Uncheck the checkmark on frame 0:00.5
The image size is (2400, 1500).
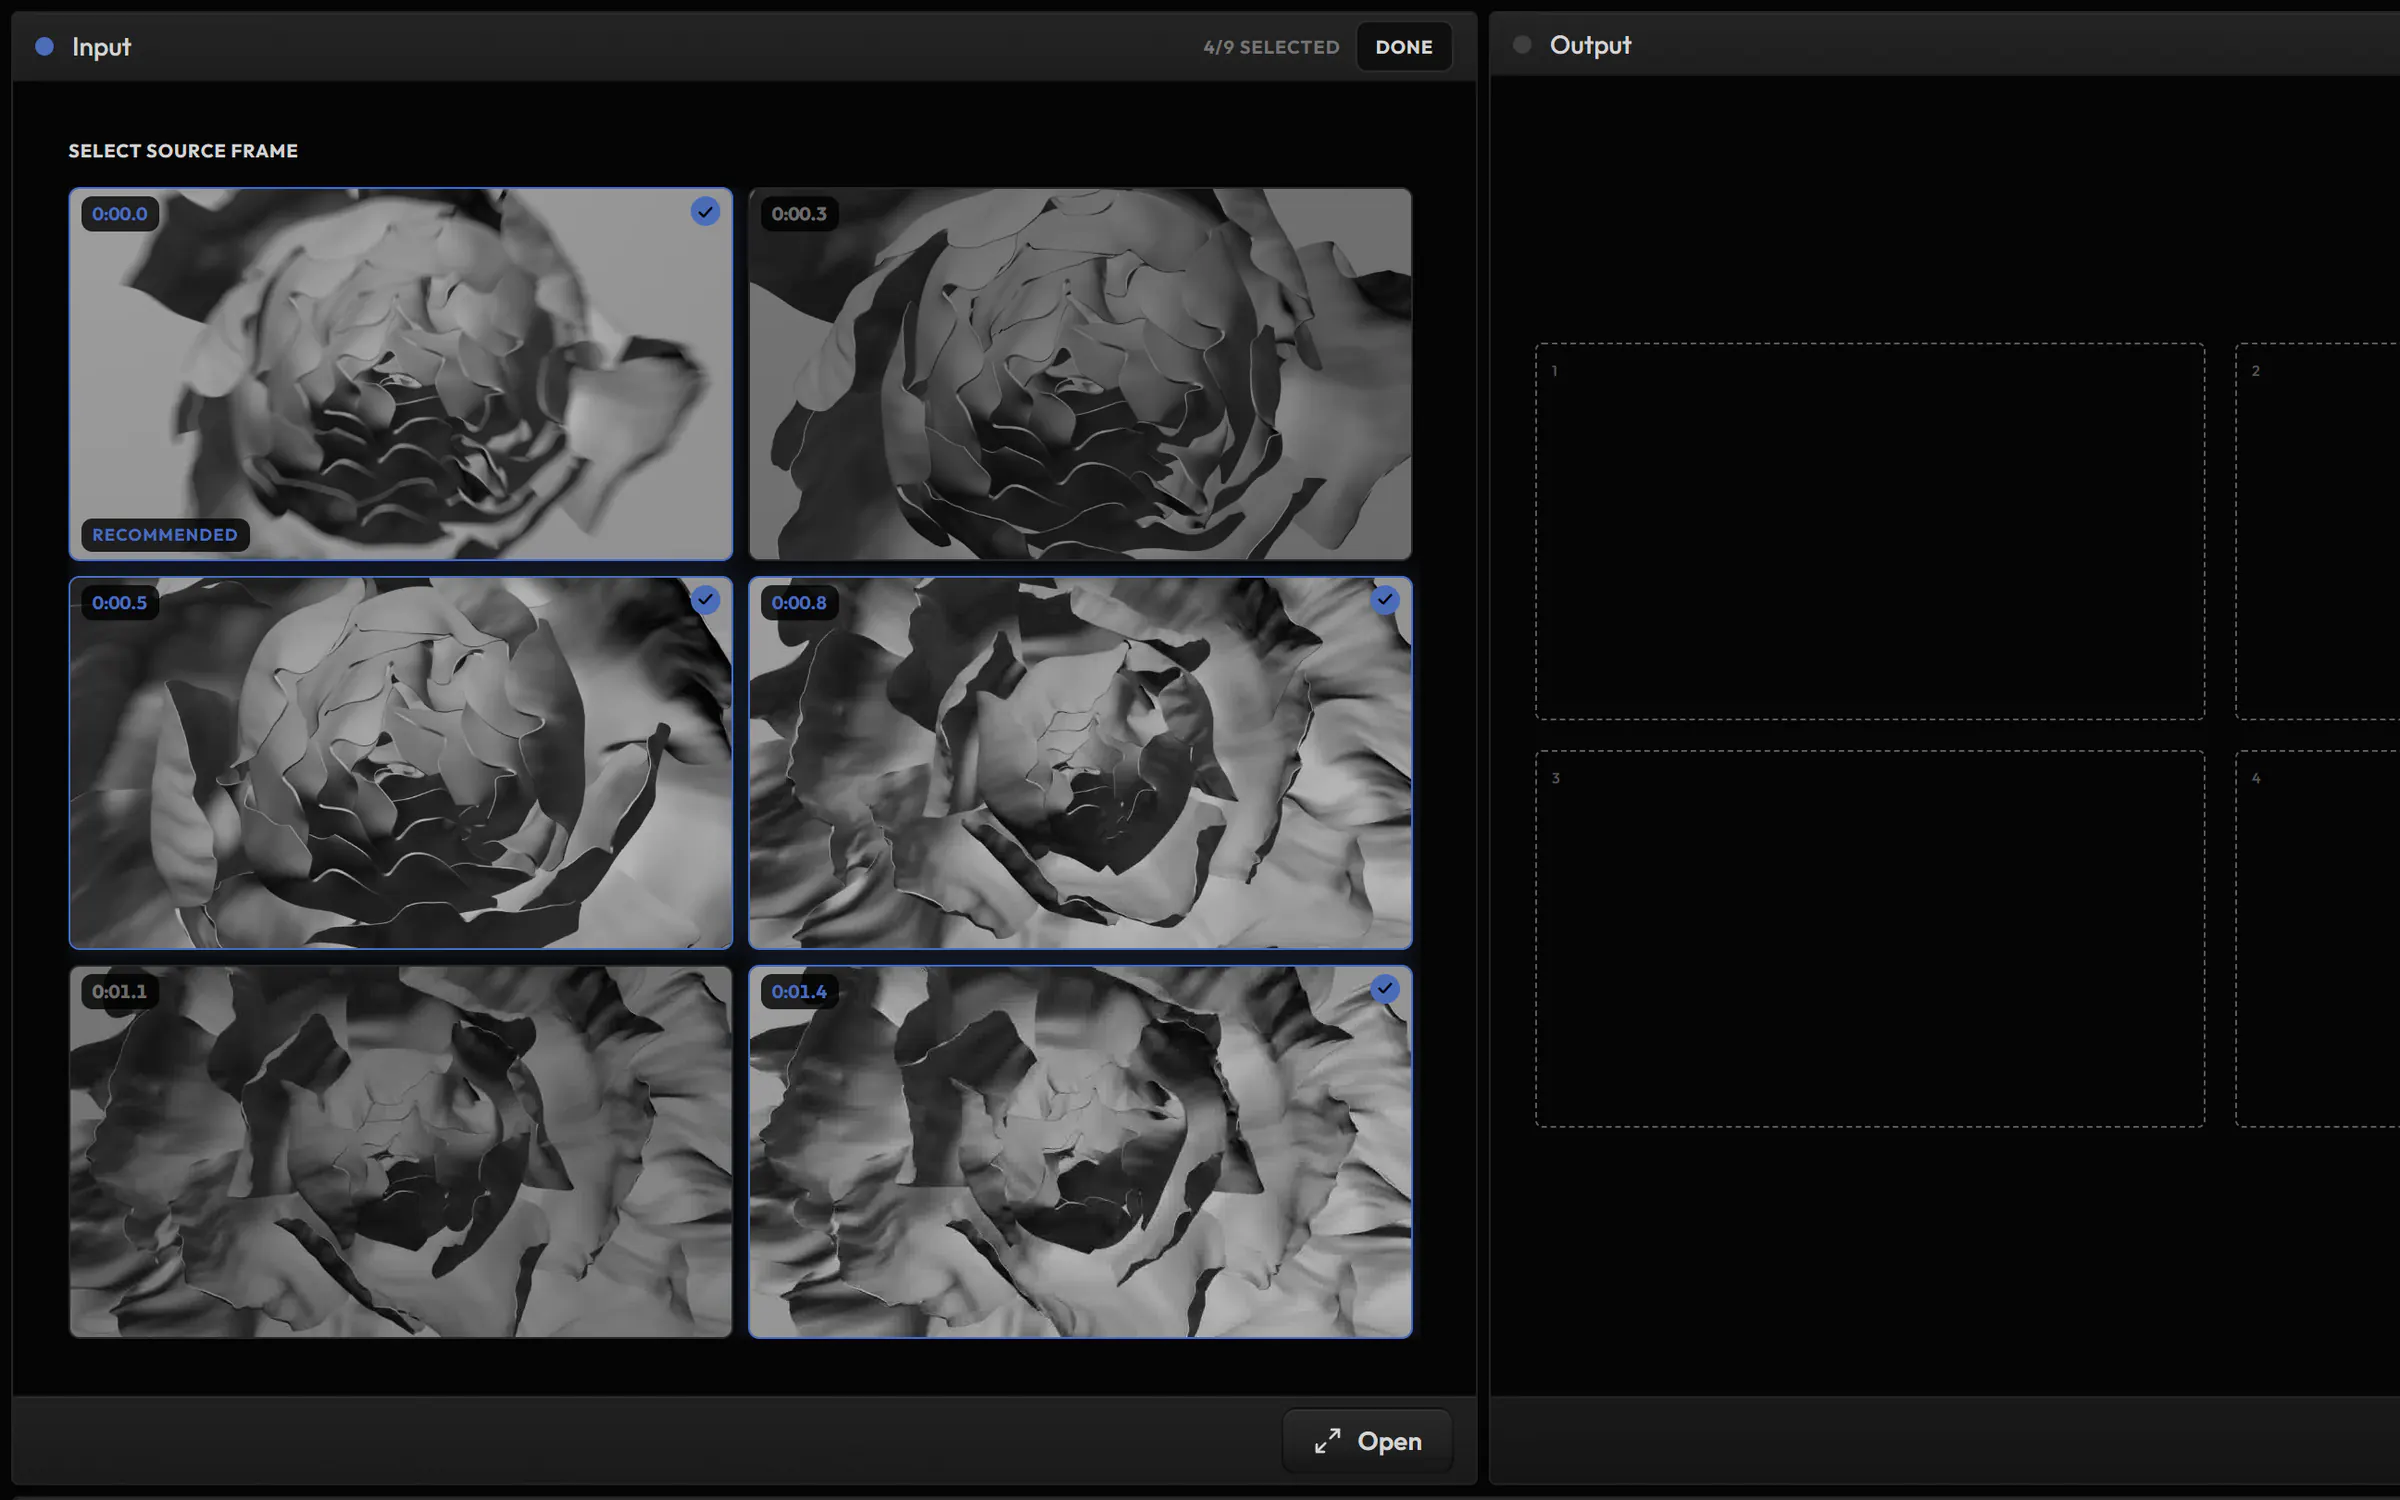point(705,600)
